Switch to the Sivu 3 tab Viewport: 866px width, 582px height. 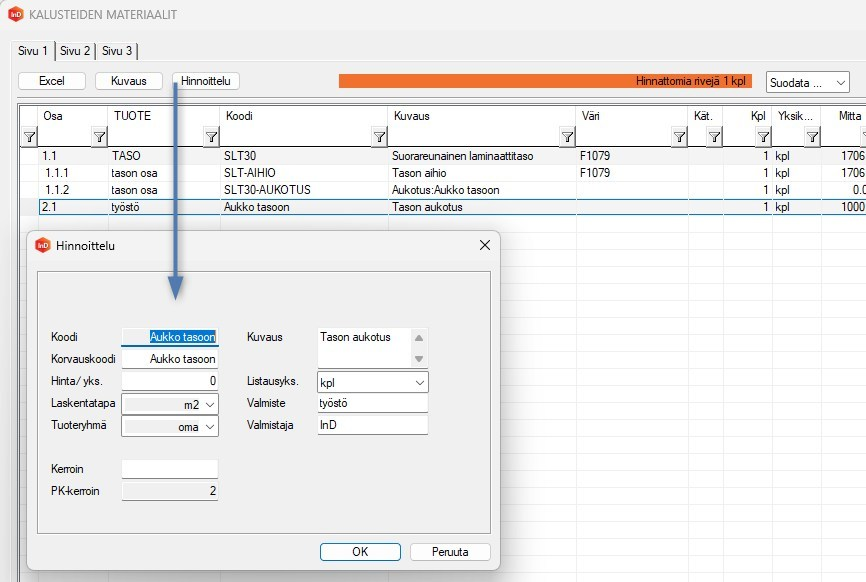[118, 51]
